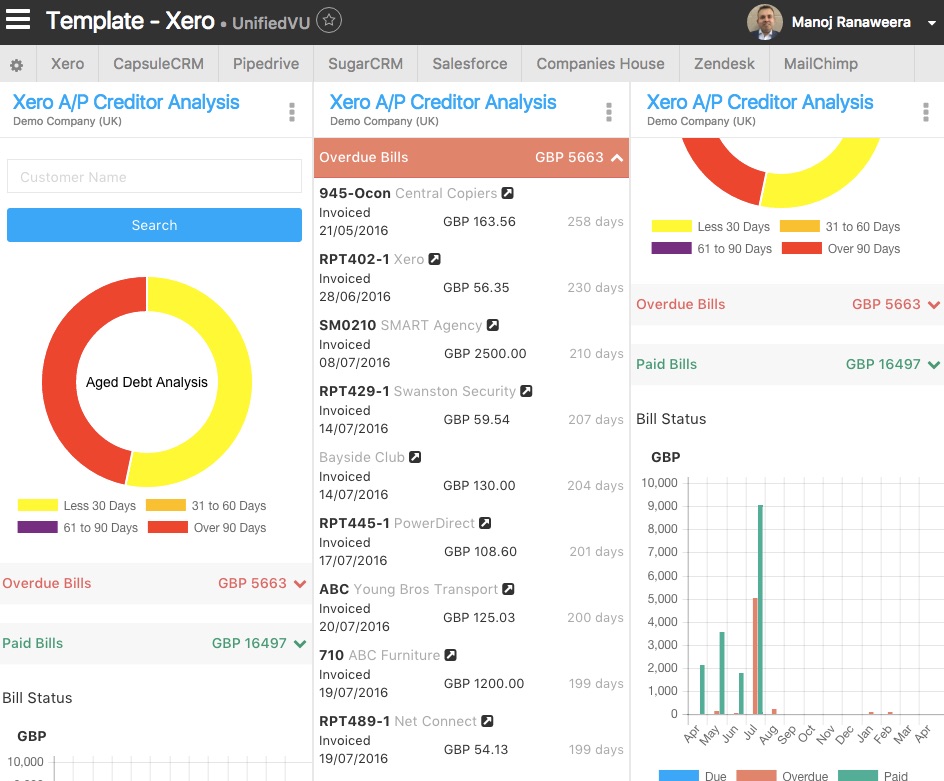Open external link icon for SMART Agency
The width and height of the screenshot is (944, 781).
tap(492, 325)
